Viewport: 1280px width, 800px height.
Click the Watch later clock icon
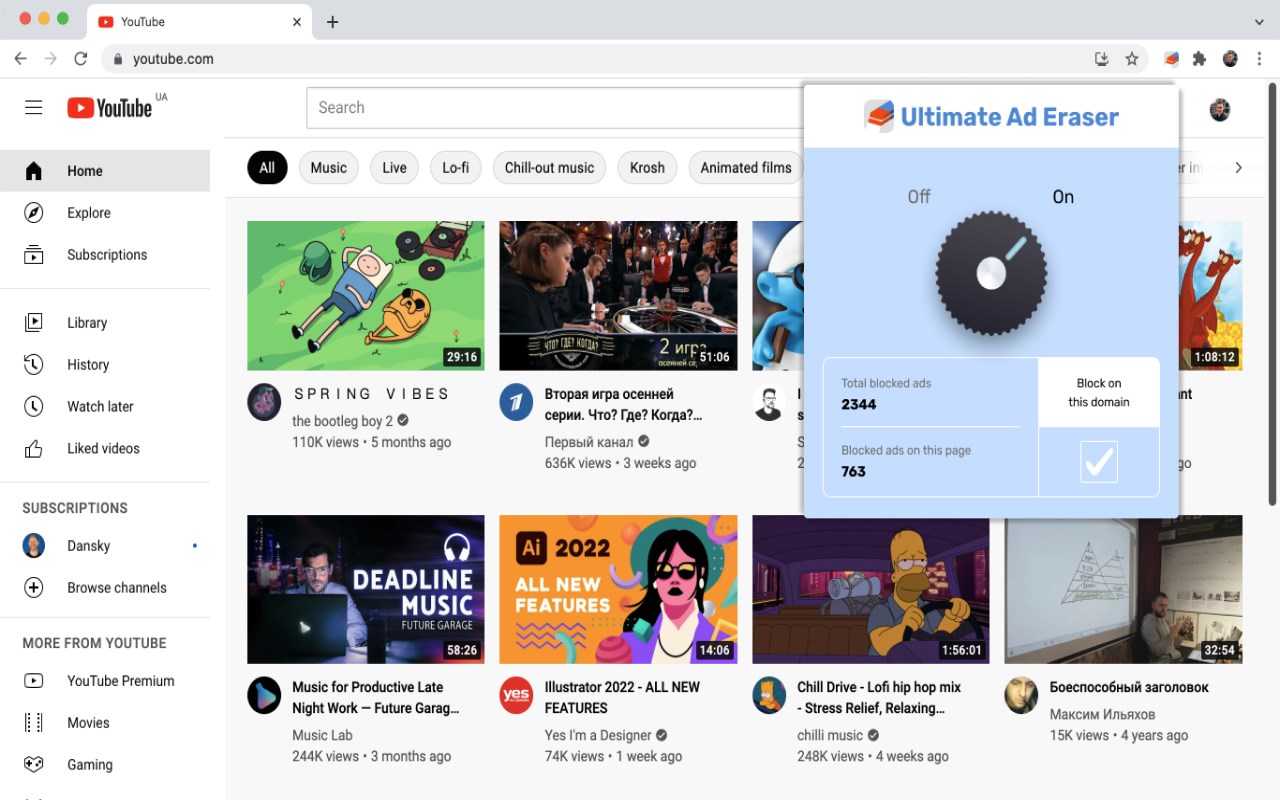34,407
